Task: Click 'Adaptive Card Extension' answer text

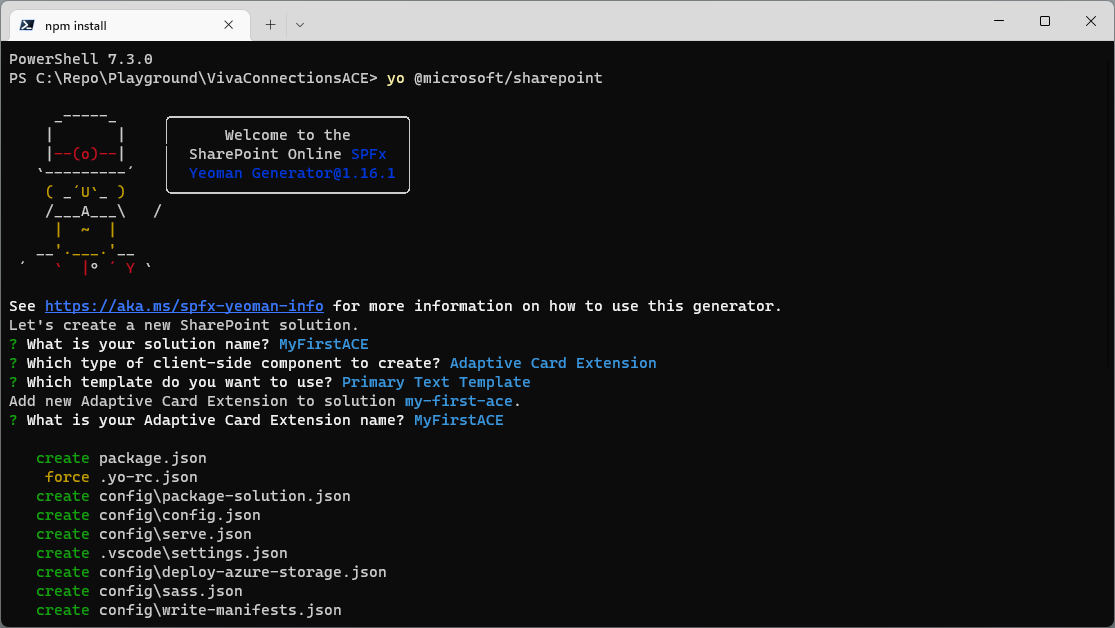Action: point(553,363)
